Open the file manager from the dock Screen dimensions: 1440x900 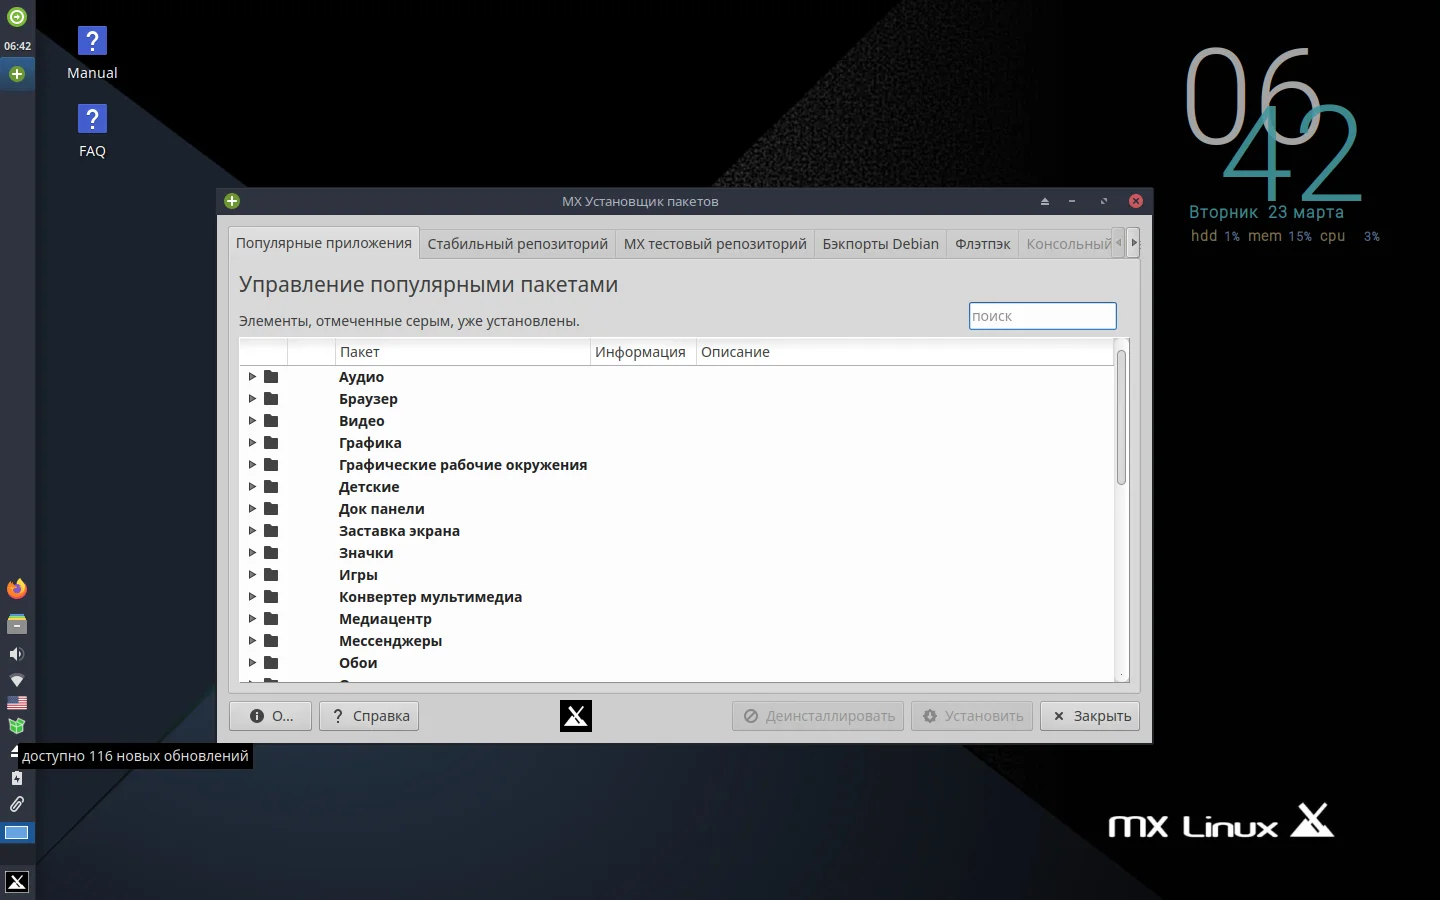tap(16, 623)
